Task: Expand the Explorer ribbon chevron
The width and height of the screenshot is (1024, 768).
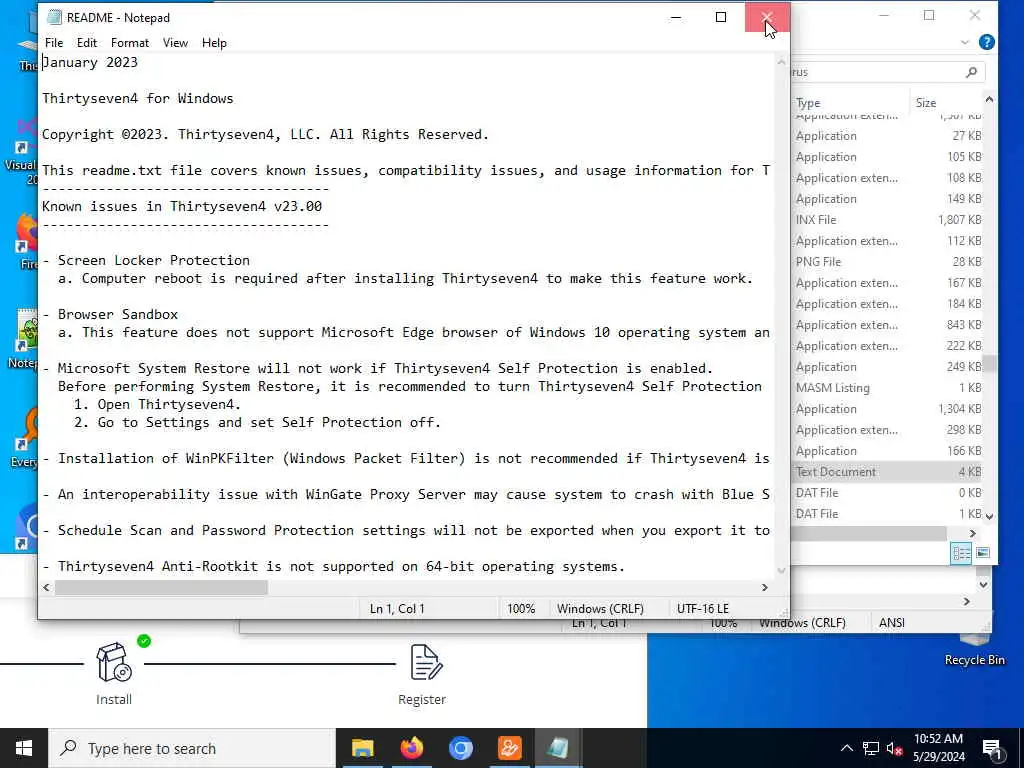Action: [x=965, y=42]
